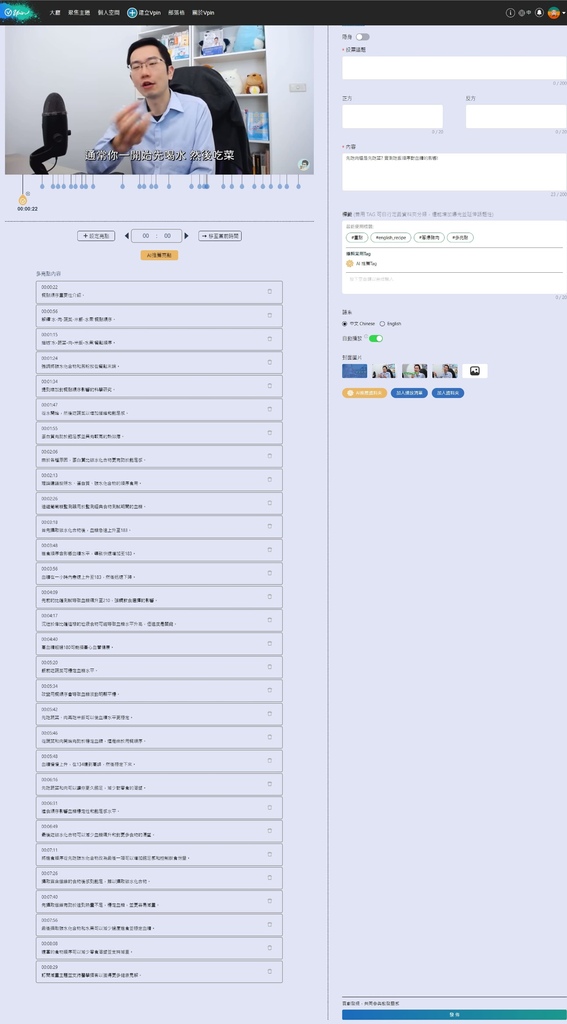Click the 加入播放清單 button
The width and height of the screenshot is (567, 1024).
coord(409,393)
